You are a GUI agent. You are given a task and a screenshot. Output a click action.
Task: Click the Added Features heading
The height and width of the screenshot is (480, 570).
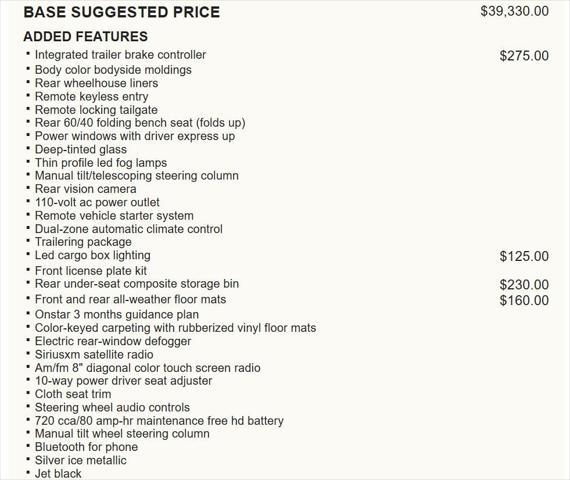(85, 36)
